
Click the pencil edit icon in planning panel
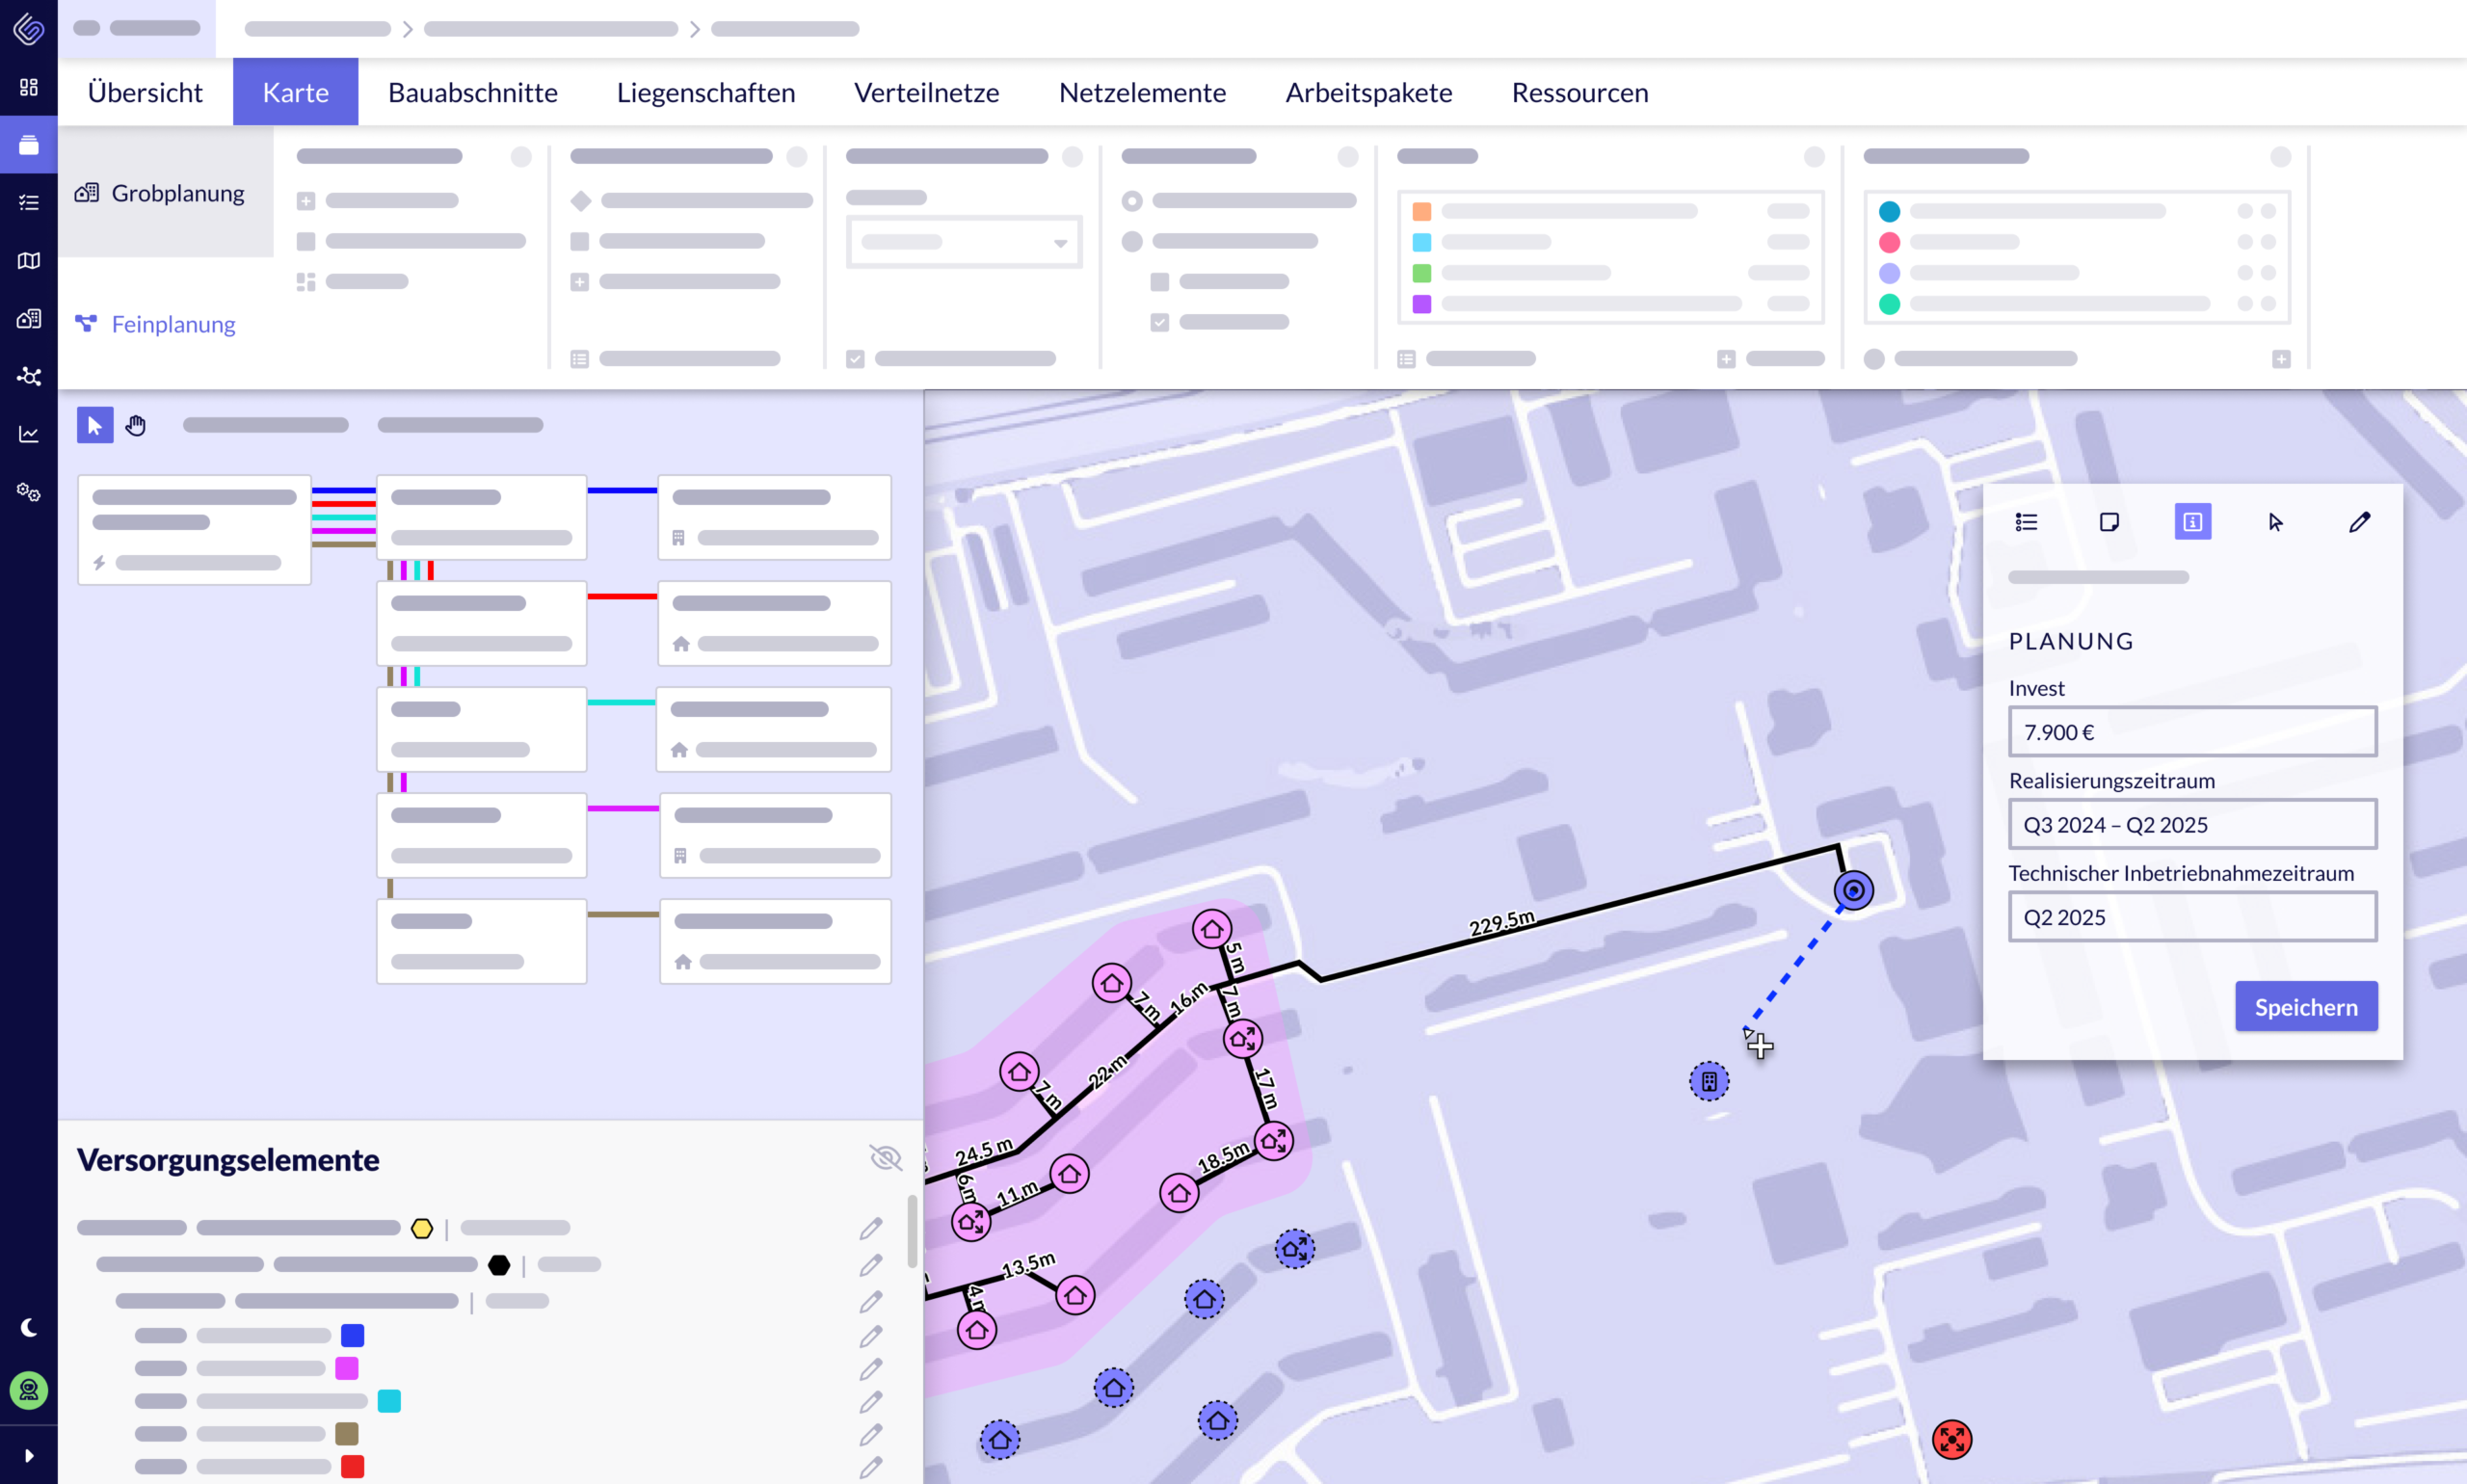pos(2359,522)
